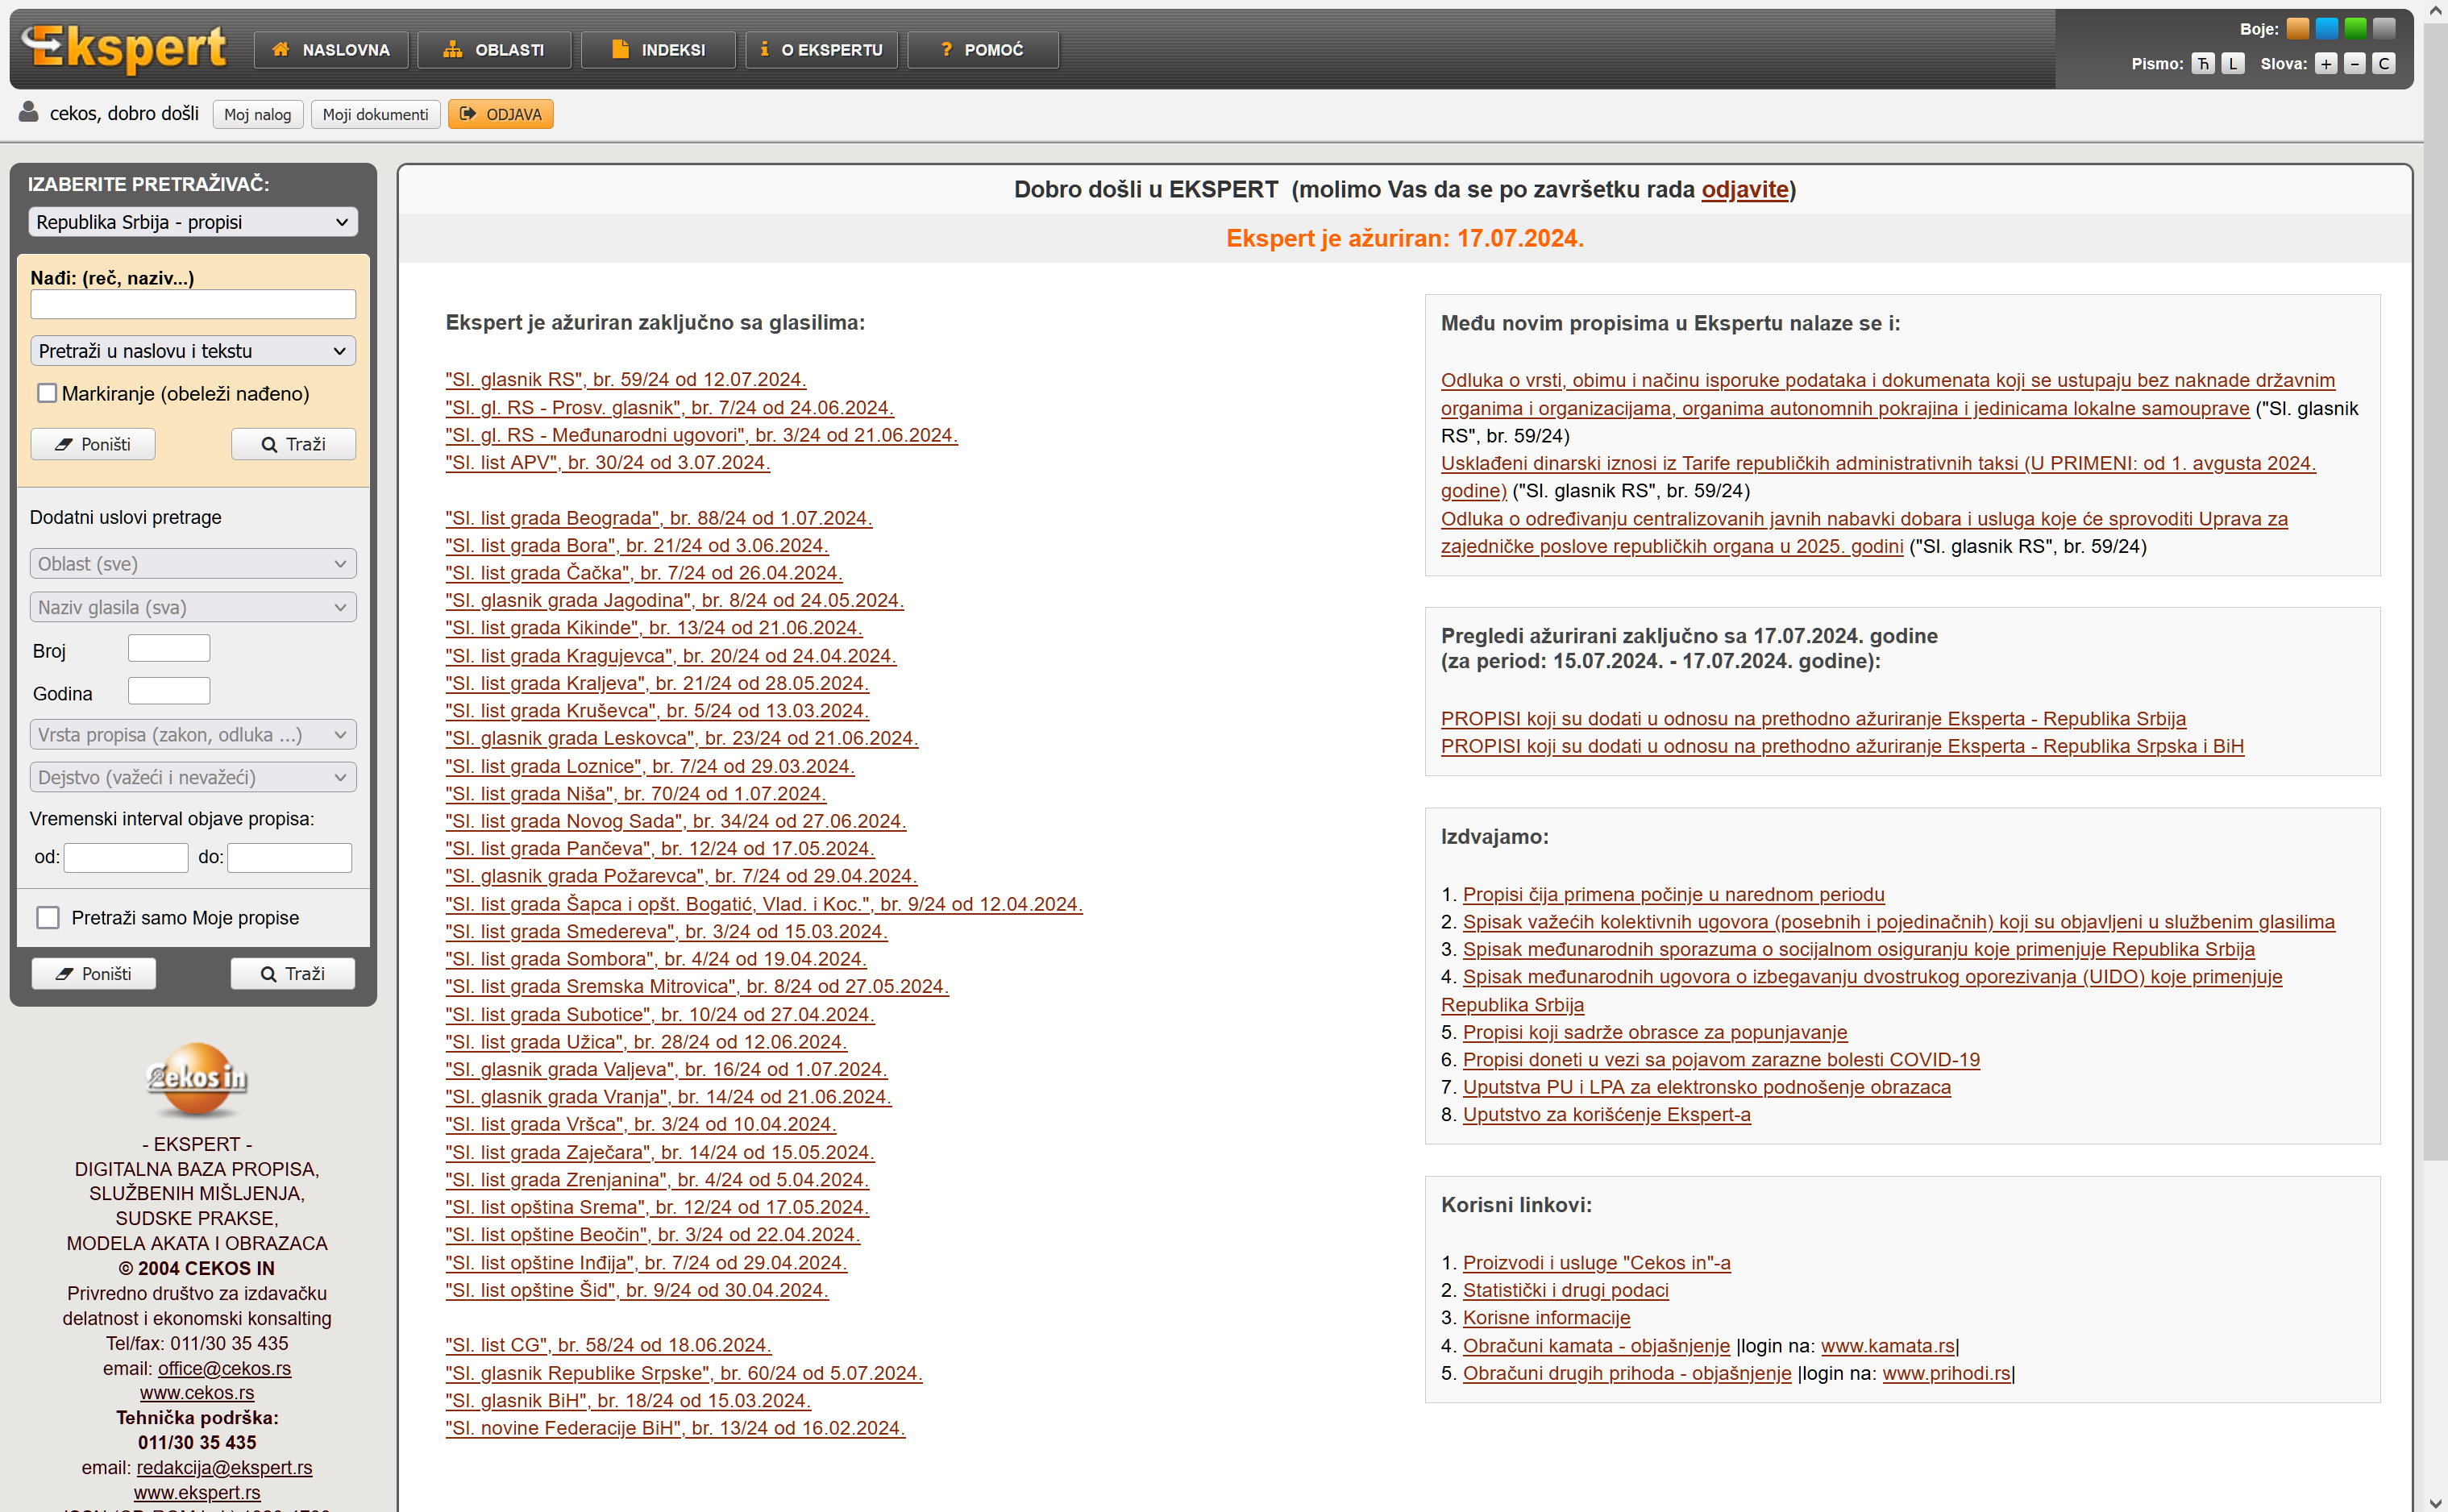This screenshot has height=1512, width=2448.
Task: Apply the blue color theme
Action: tap(2326, 29)
